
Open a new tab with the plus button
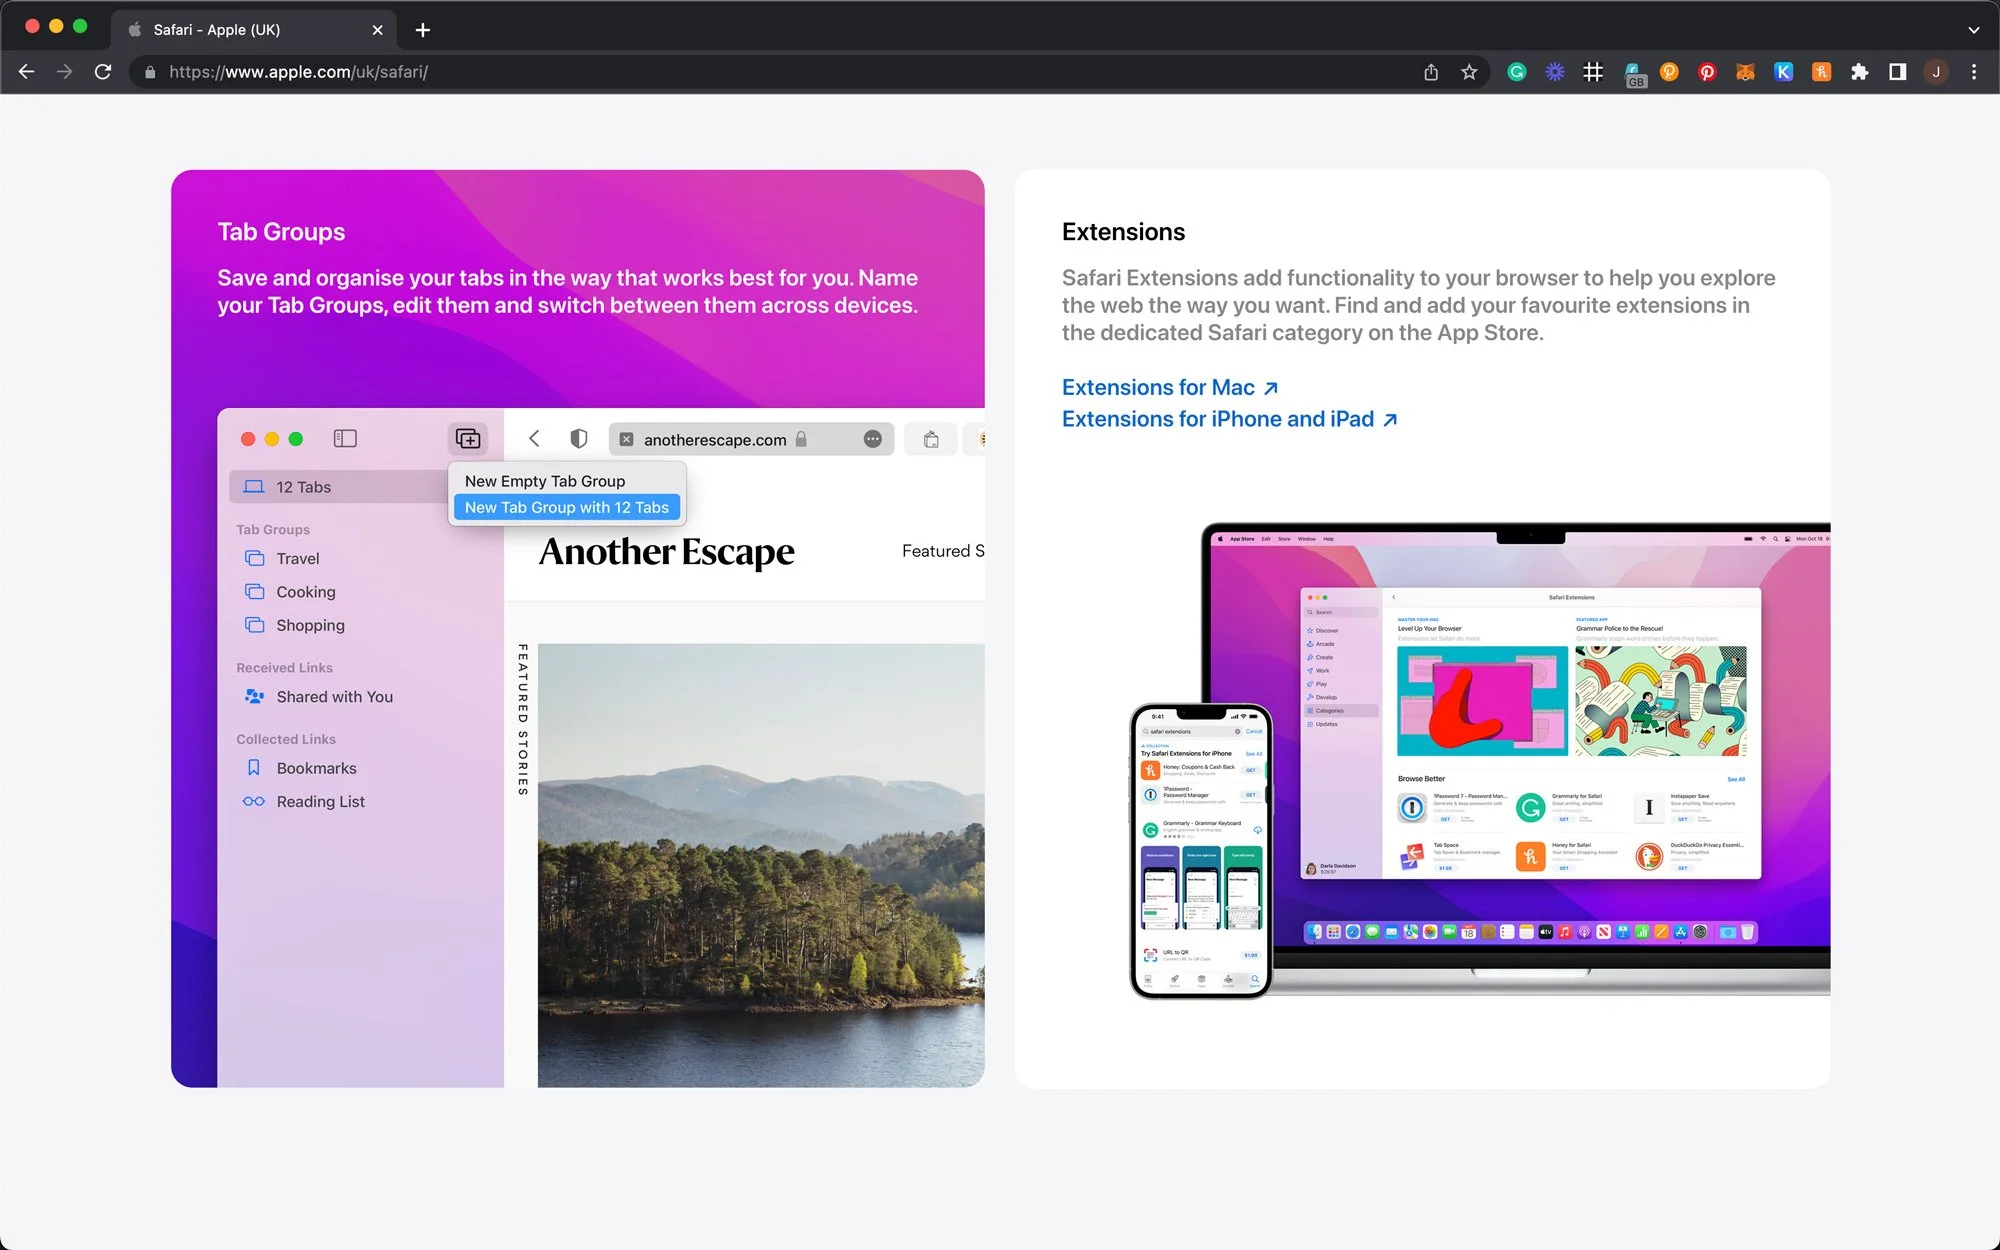click(x=423, y=30)
